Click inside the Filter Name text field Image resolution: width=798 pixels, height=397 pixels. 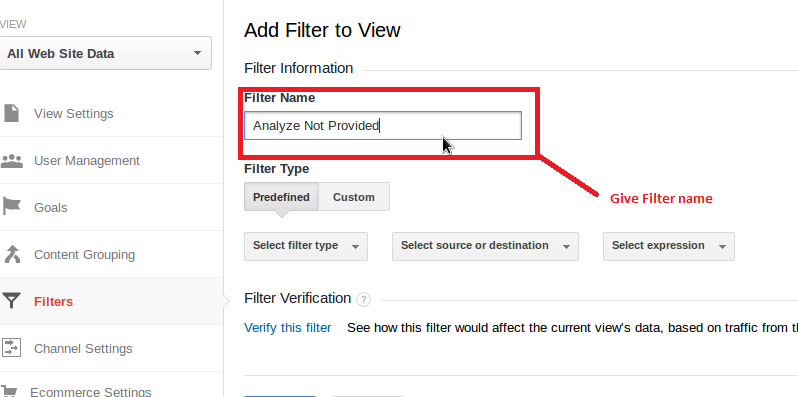(383, 126)
